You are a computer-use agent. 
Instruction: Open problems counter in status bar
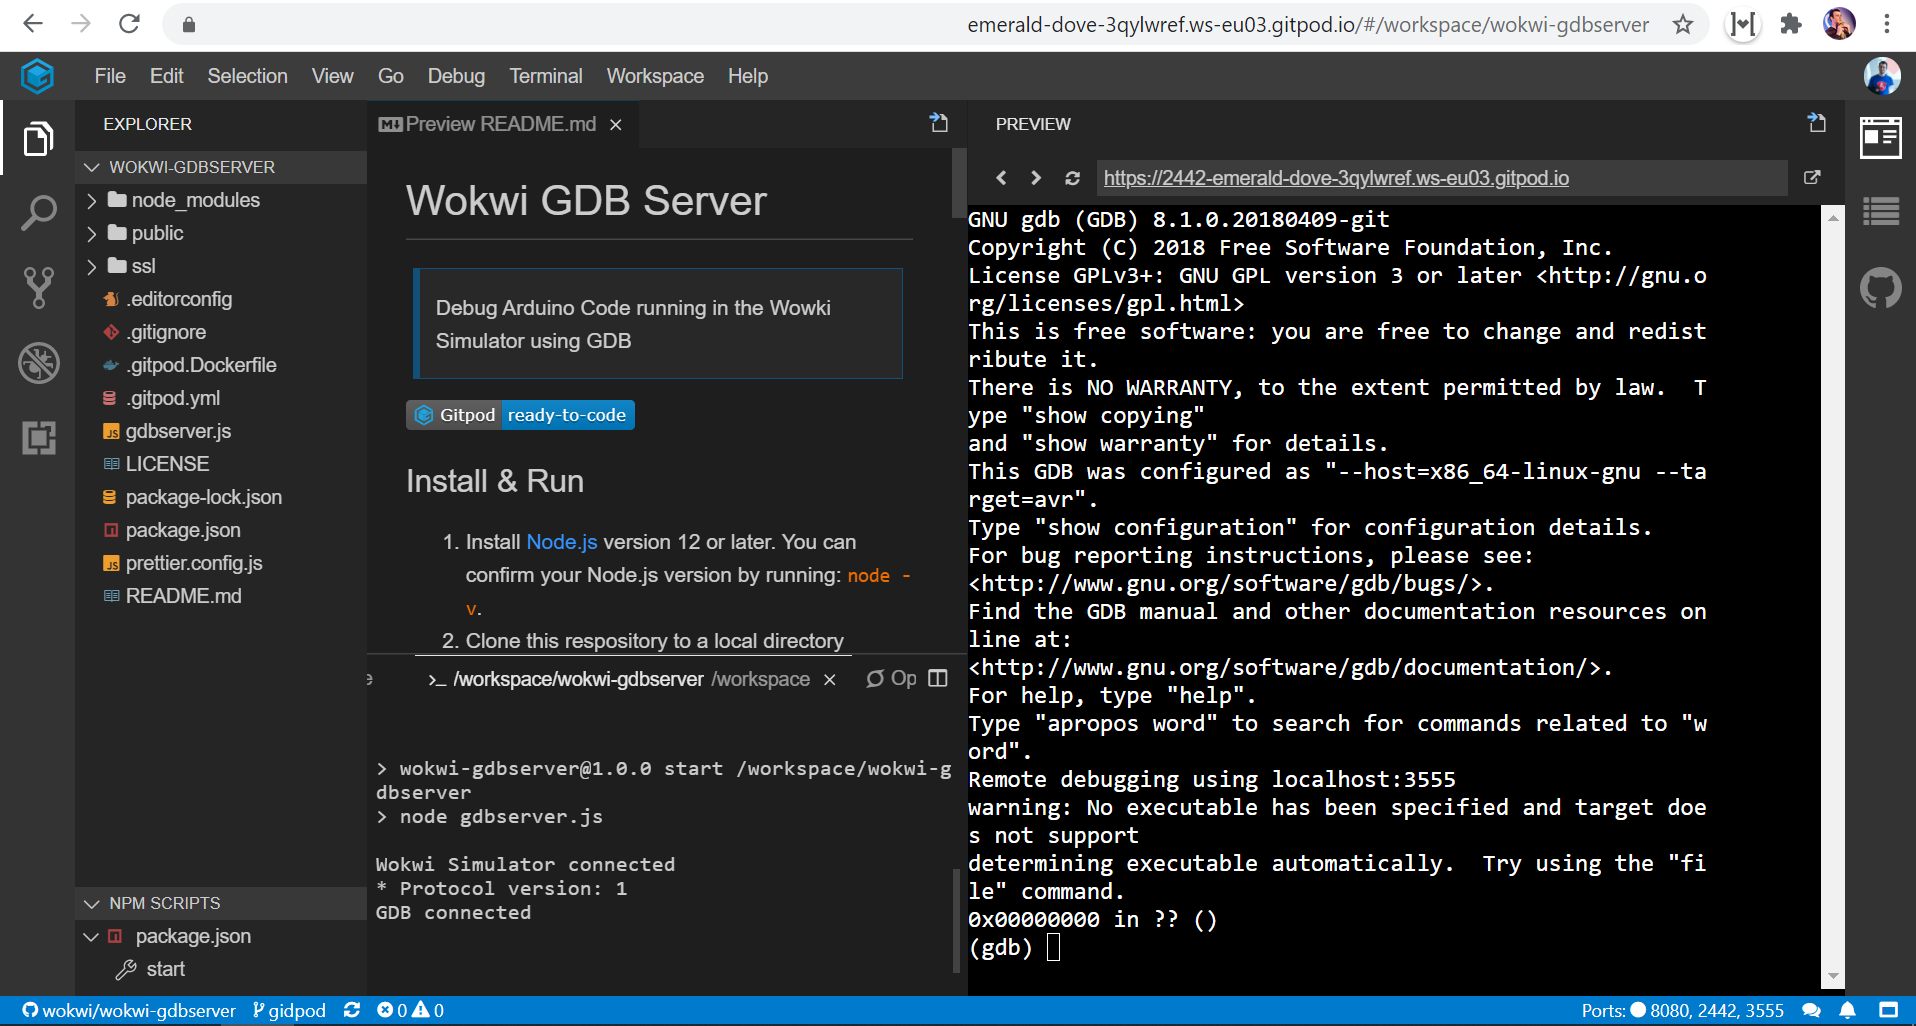pyautogui.click(x=410, y=1010)
